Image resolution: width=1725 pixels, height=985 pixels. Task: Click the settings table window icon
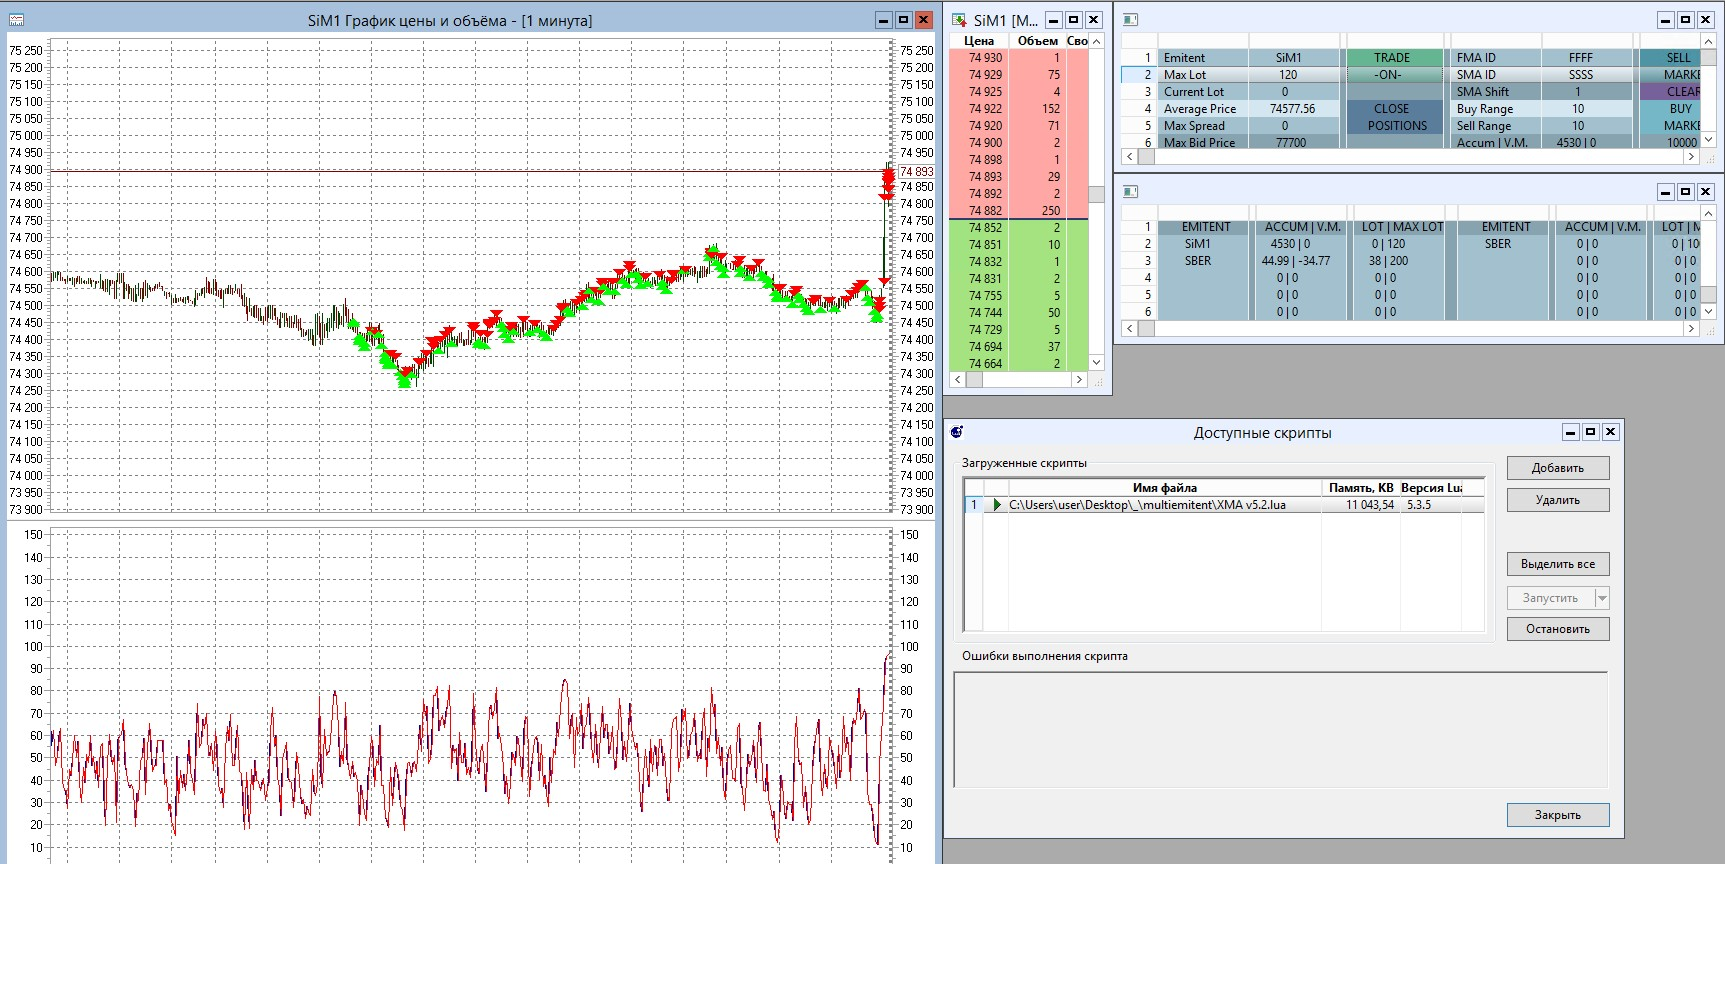(x=1131, y=20)
